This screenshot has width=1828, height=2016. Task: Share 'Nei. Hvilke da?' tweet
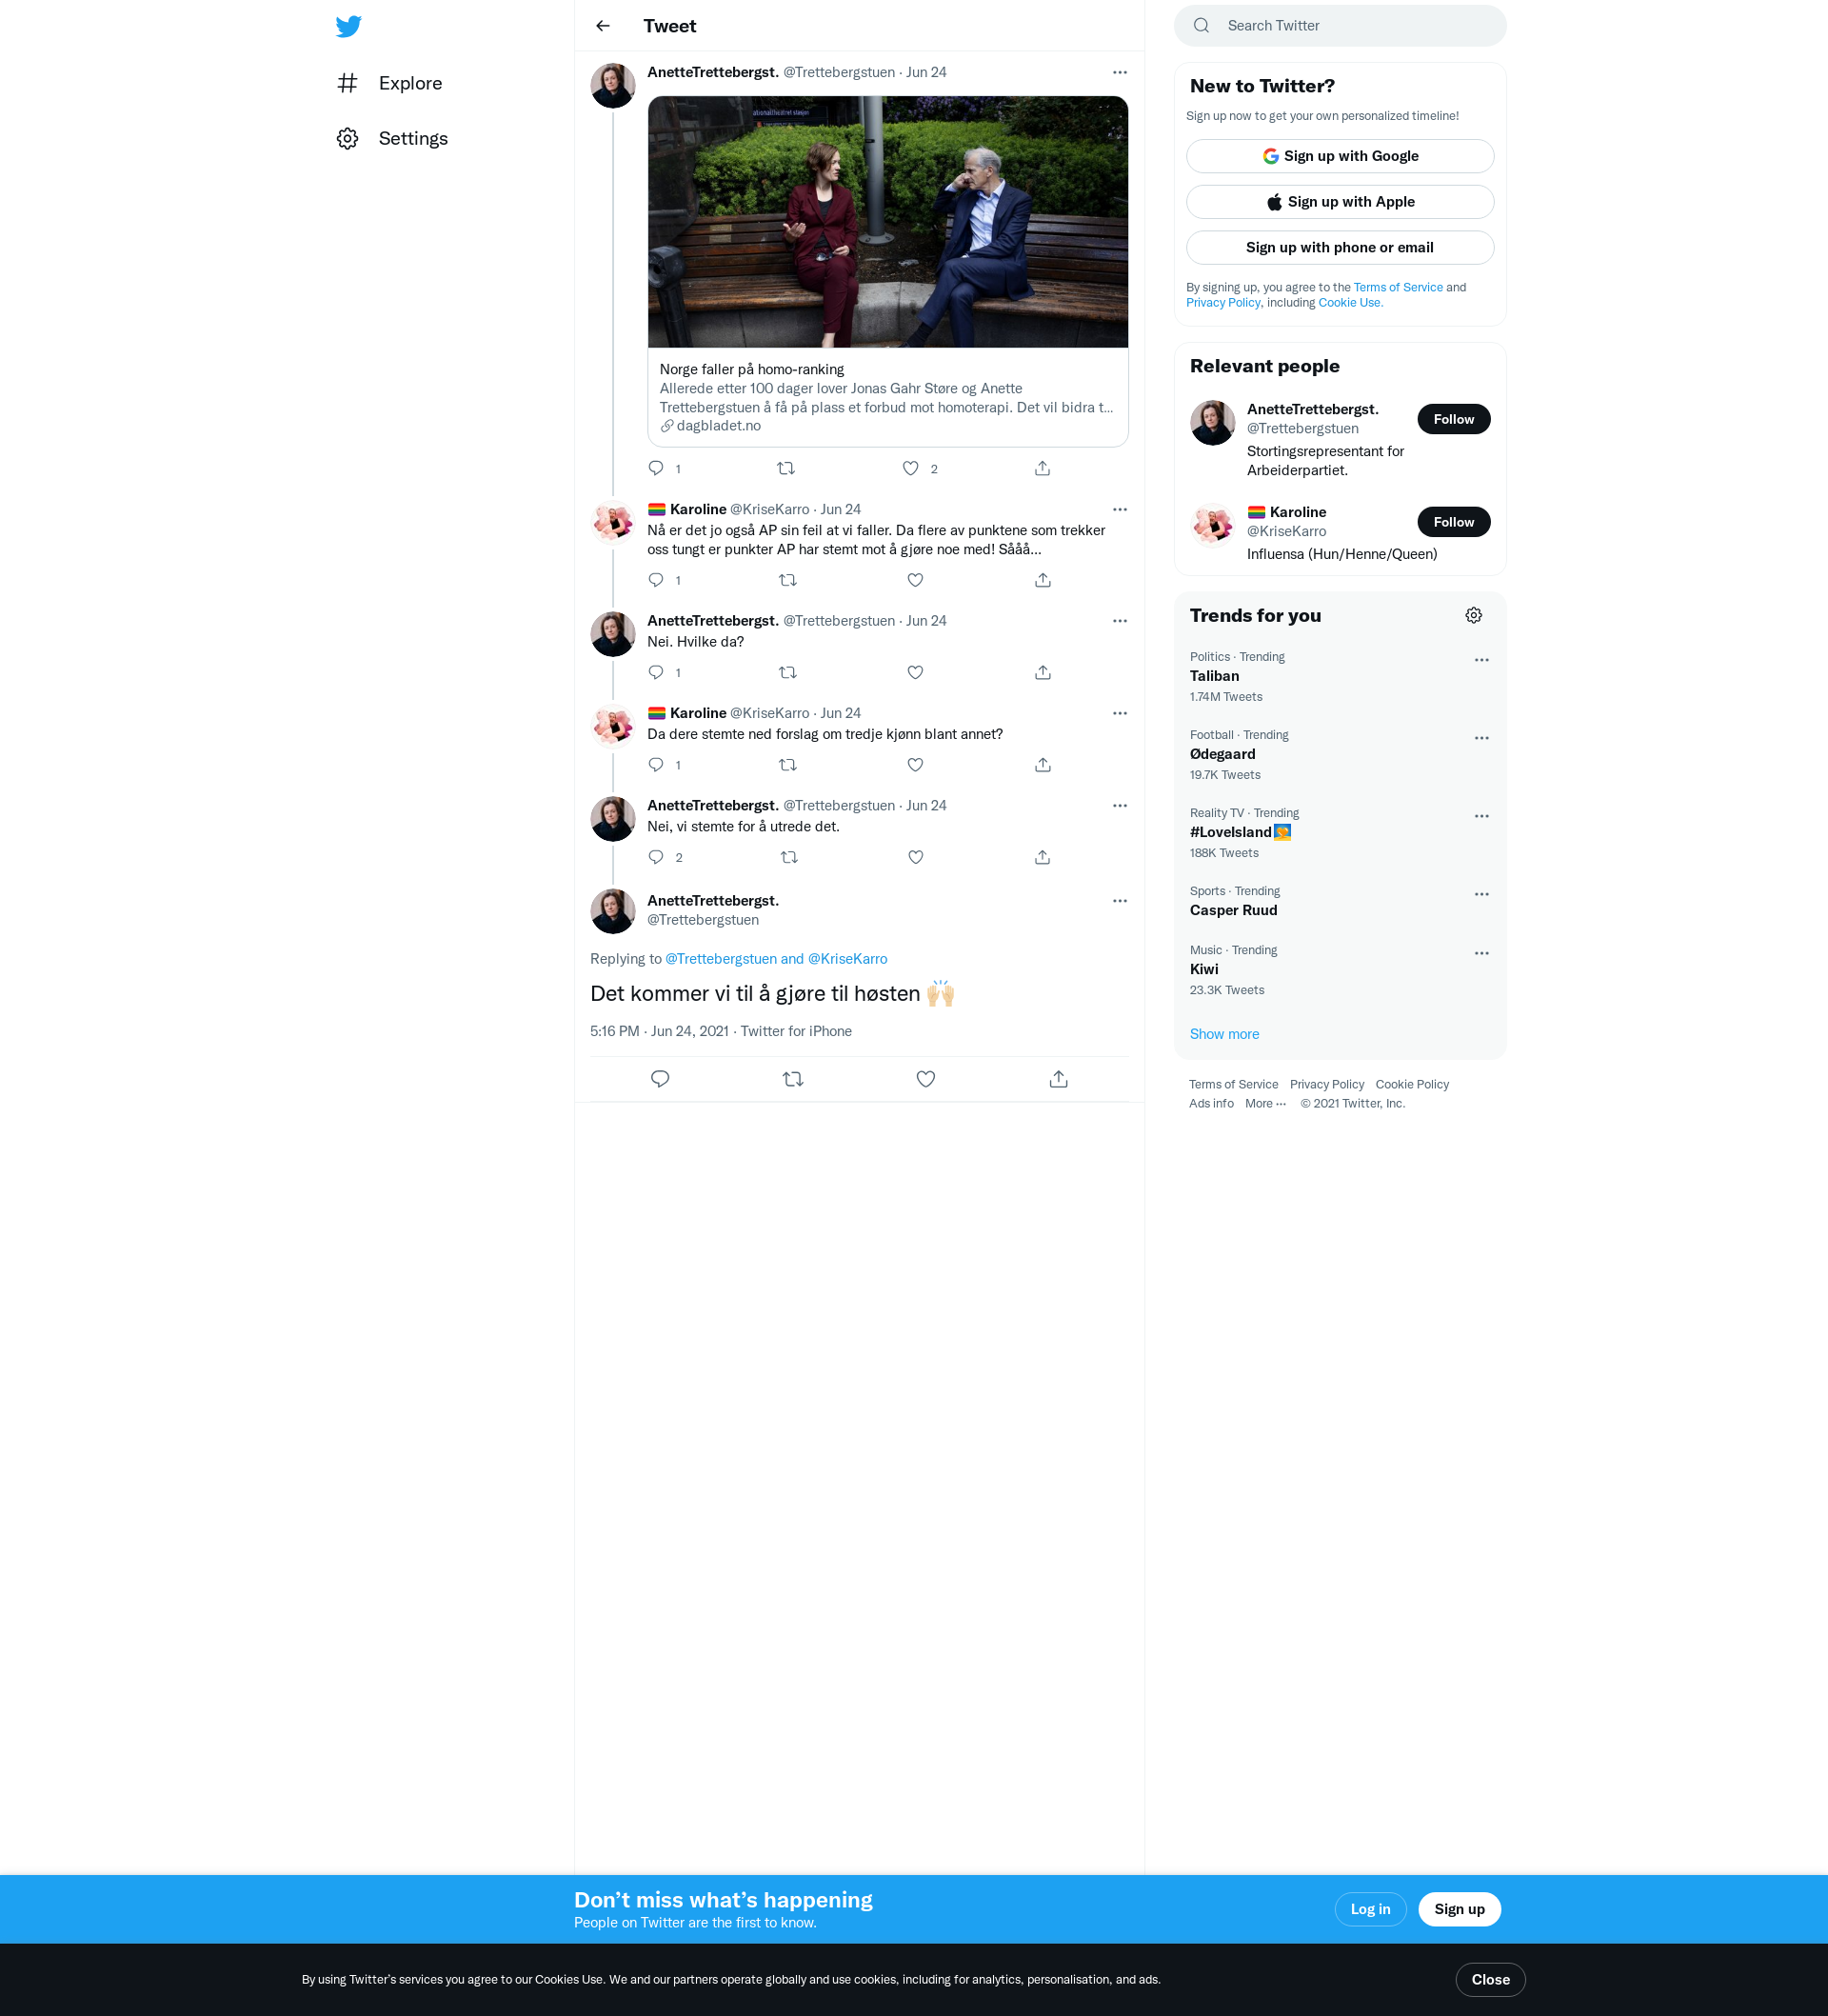(1043, 672)
